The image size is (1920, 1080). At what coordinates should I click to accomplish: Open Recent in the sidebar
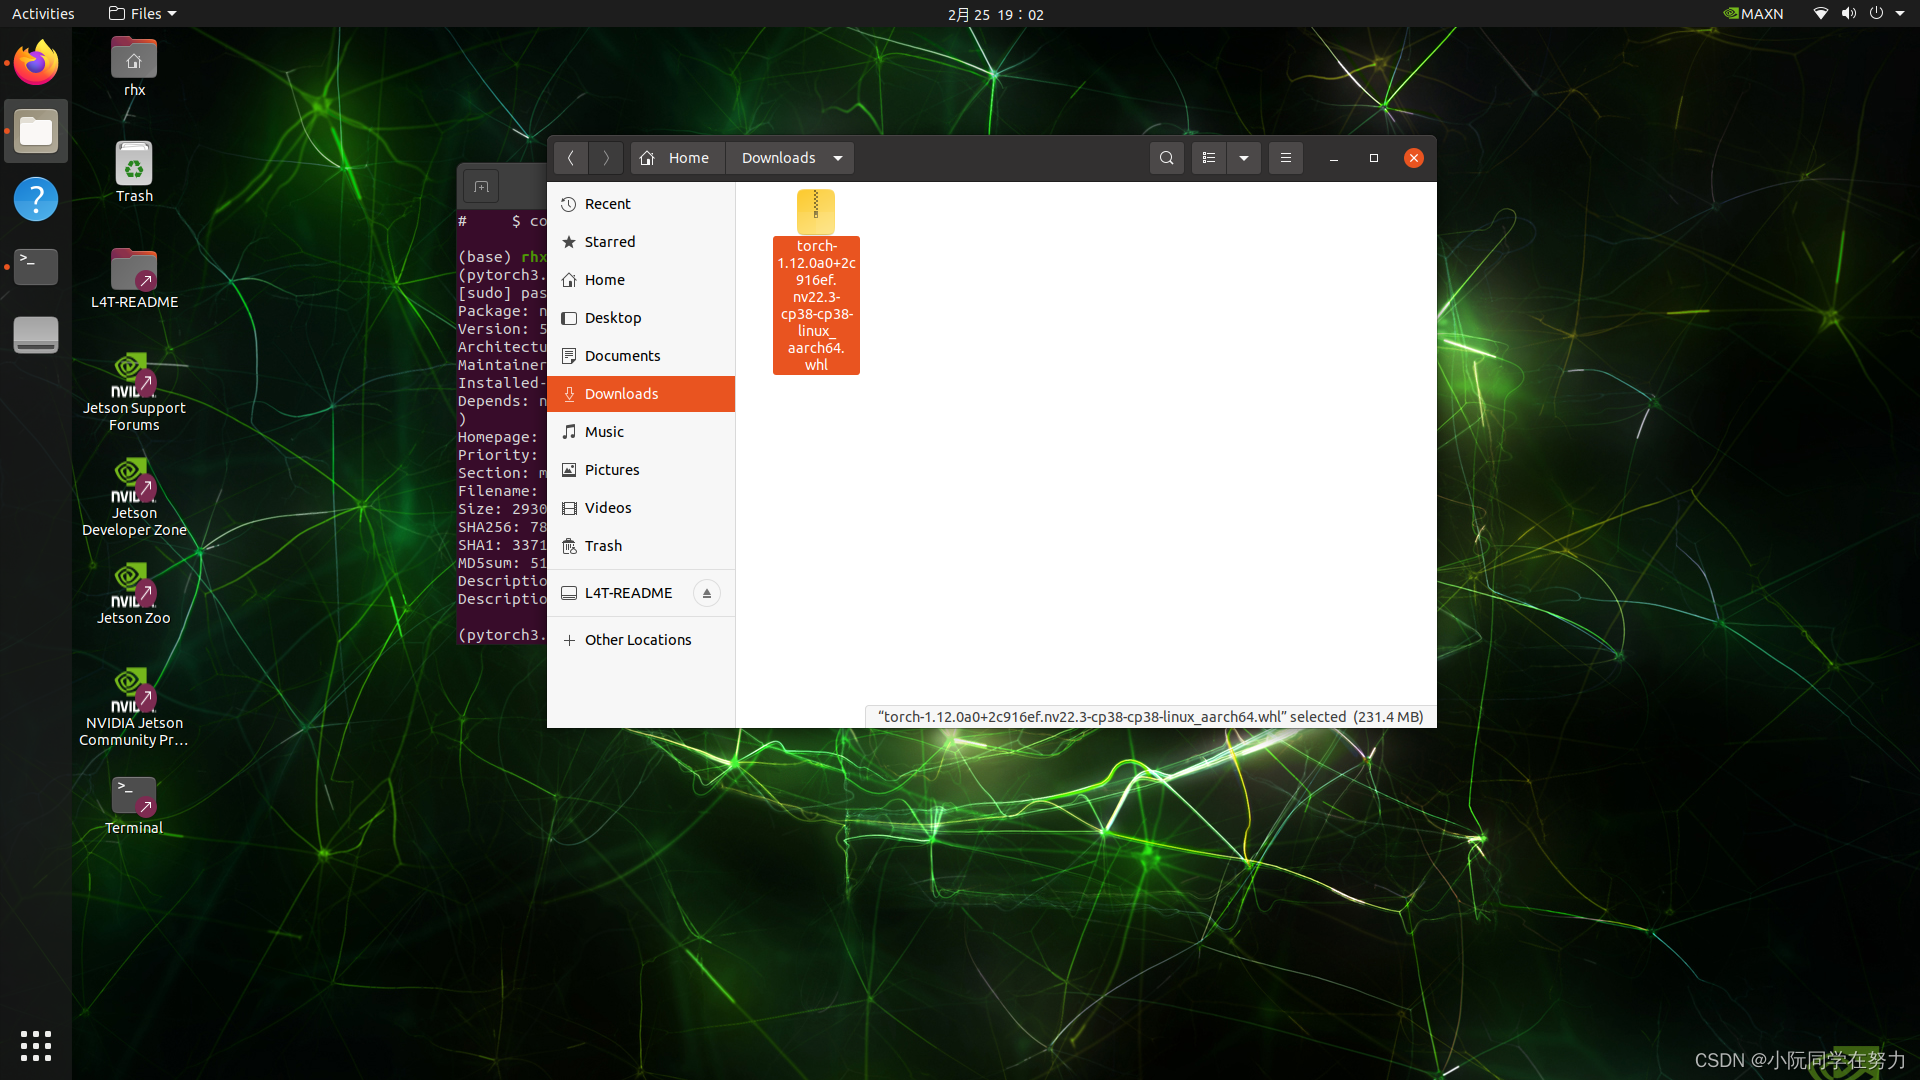point(641,204)
